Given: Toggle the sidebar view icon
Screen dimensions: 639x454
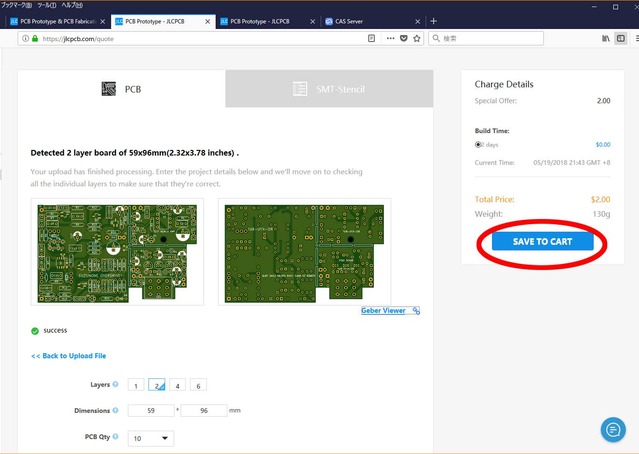Looking at the screenshot, I should (x=621, y=38).
